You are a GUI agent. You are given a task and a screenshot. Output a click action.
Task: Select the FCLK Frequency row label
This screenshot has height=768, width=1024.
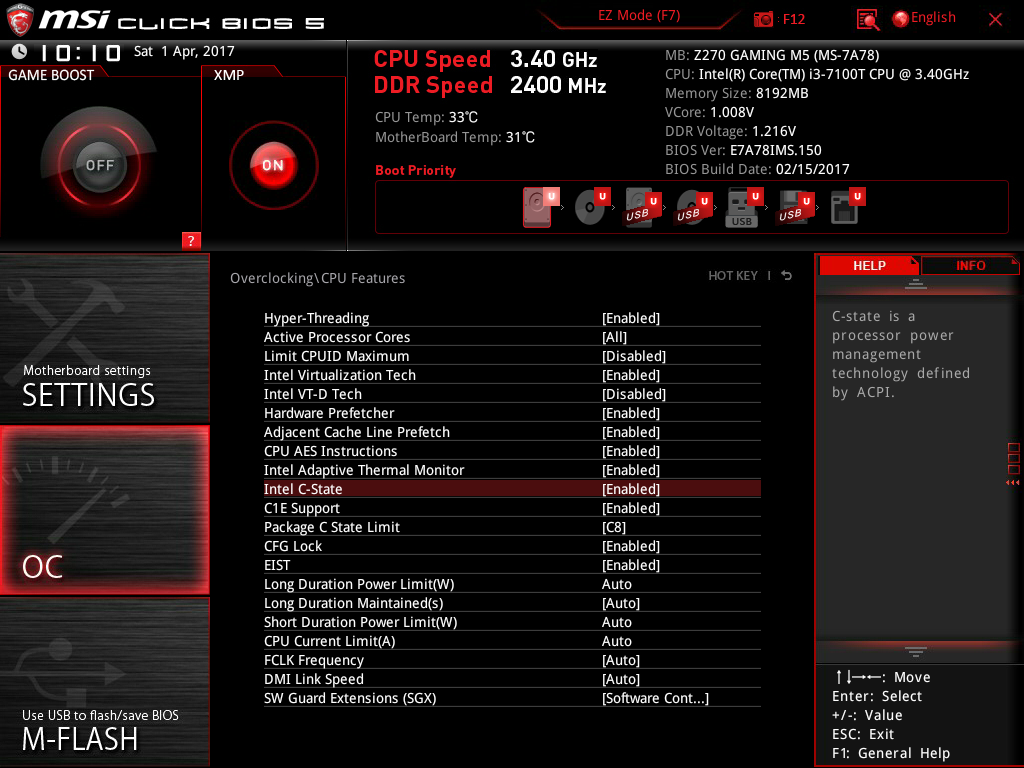[x=313, y=660]
